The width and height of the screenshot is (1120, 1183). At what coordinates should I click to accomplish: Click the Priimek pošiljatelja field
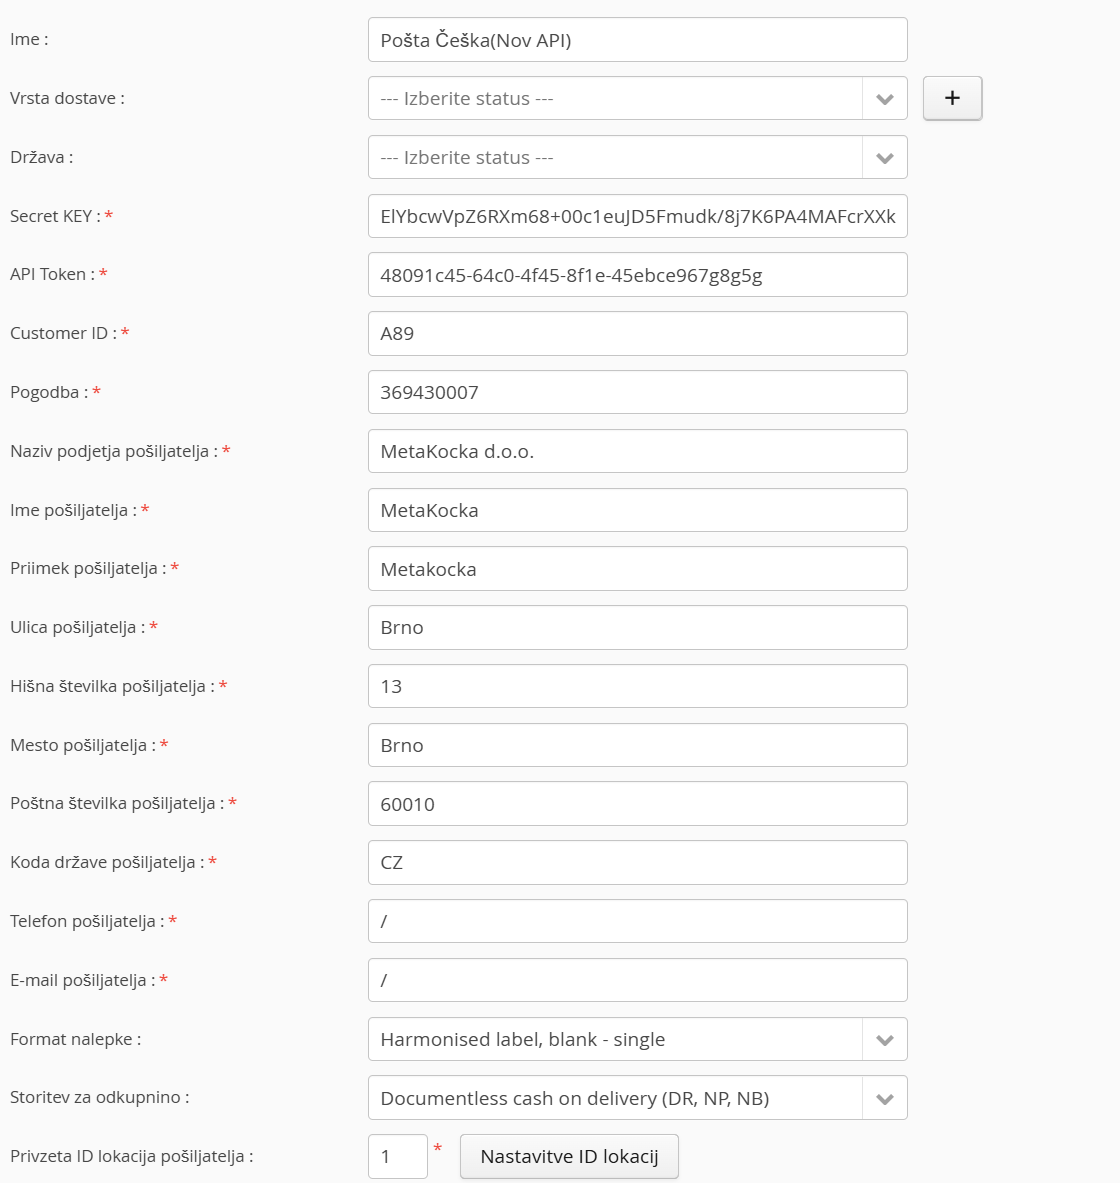tap(638, 569)
